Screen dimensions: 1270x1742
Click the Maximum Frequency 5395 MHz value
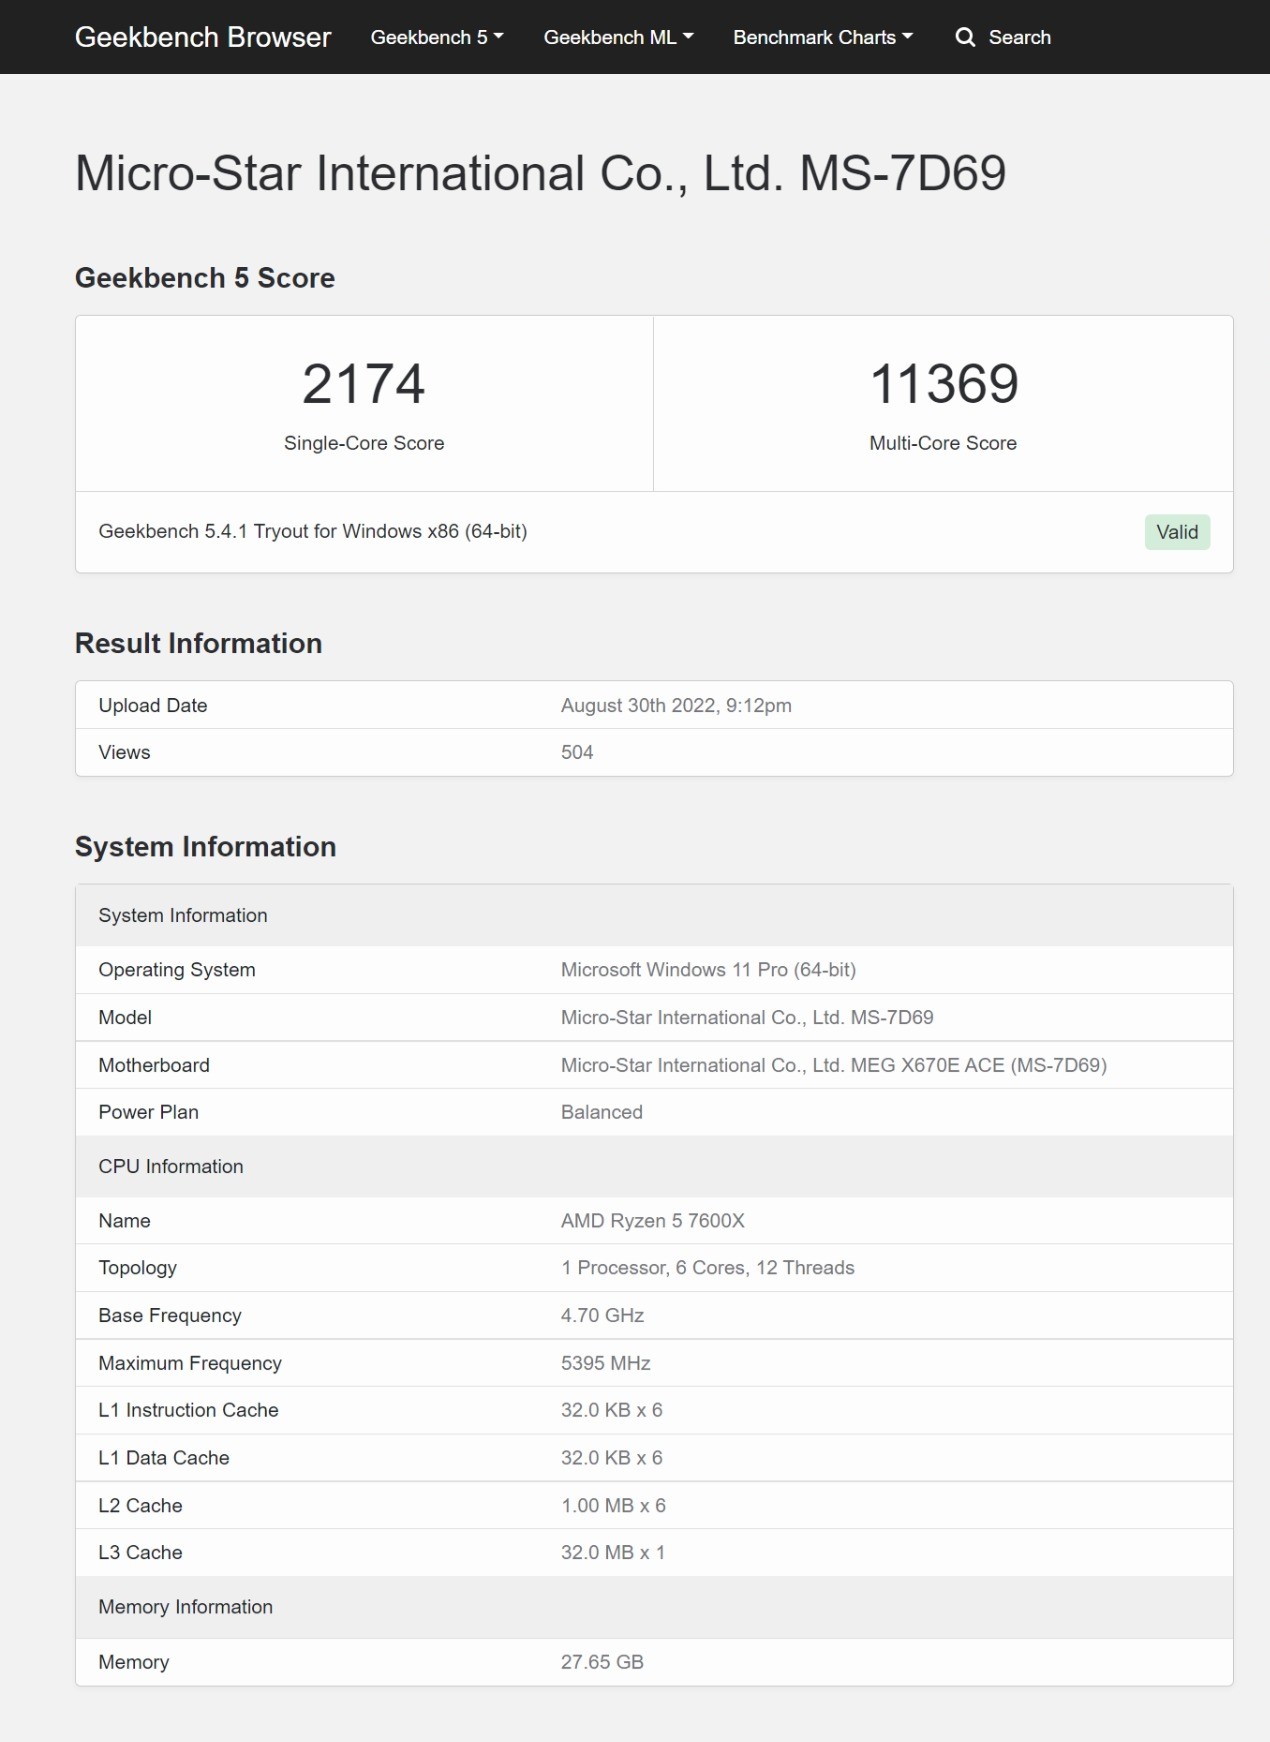tap(606, 1363)
